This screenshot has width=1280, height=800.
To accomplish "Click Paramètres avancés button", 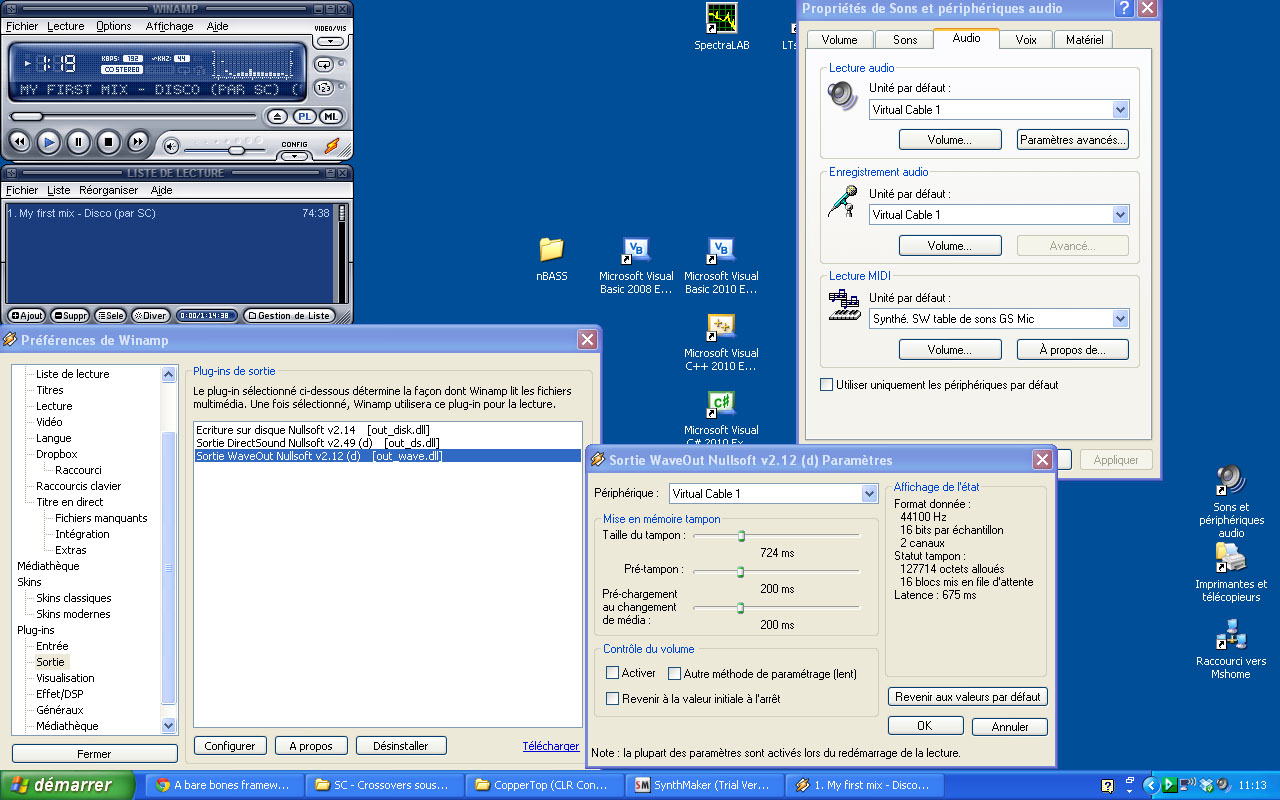I will pyautogui.click(x=1073, y=140).
